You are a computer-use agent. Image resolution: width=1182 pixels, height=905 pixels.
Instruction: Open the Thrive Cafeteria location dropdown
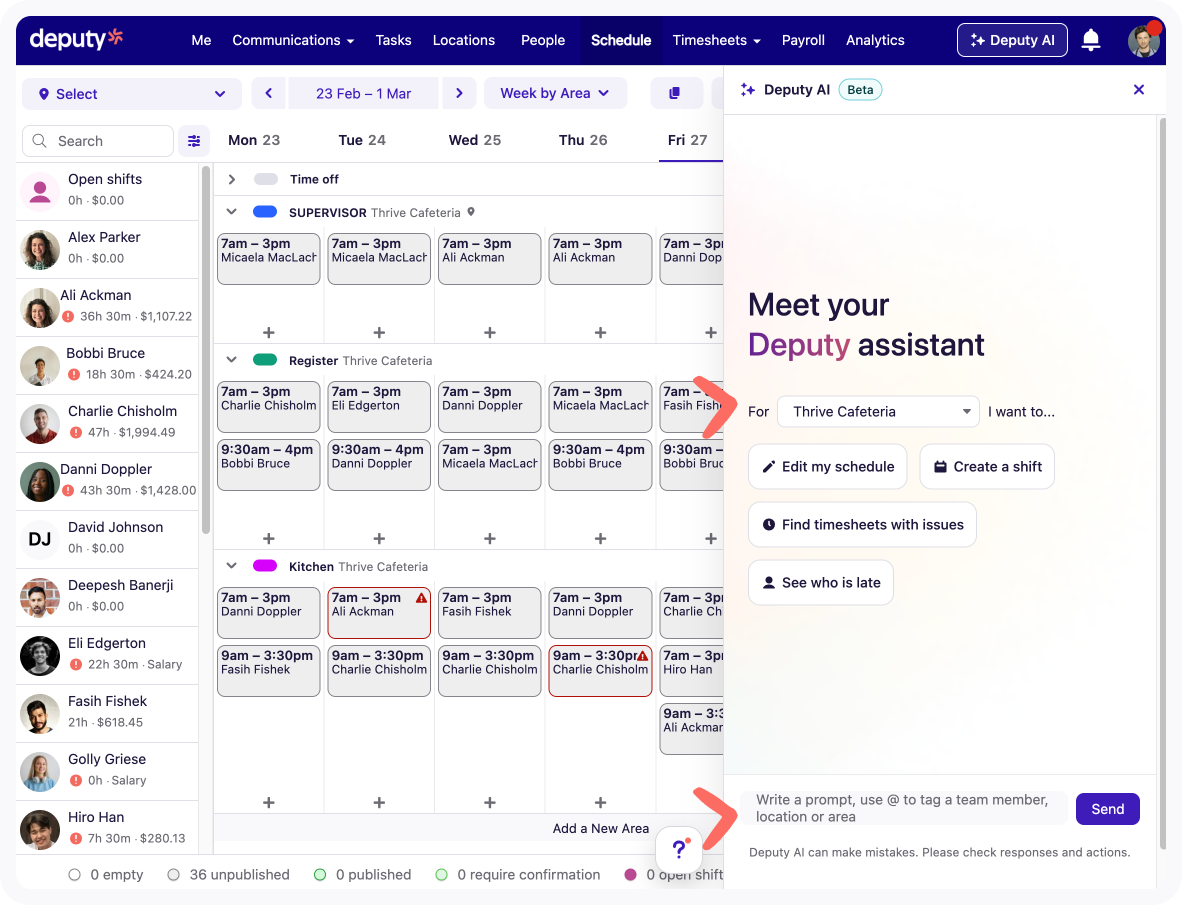878,411
